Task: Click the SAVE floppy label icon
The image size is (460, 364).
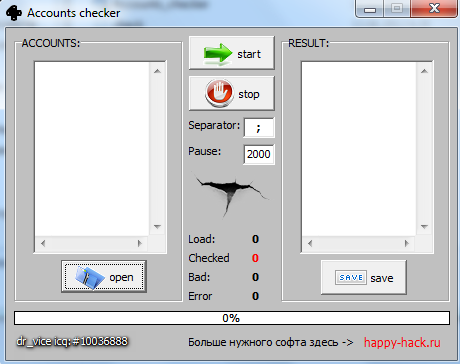Action: coord(351,277)
